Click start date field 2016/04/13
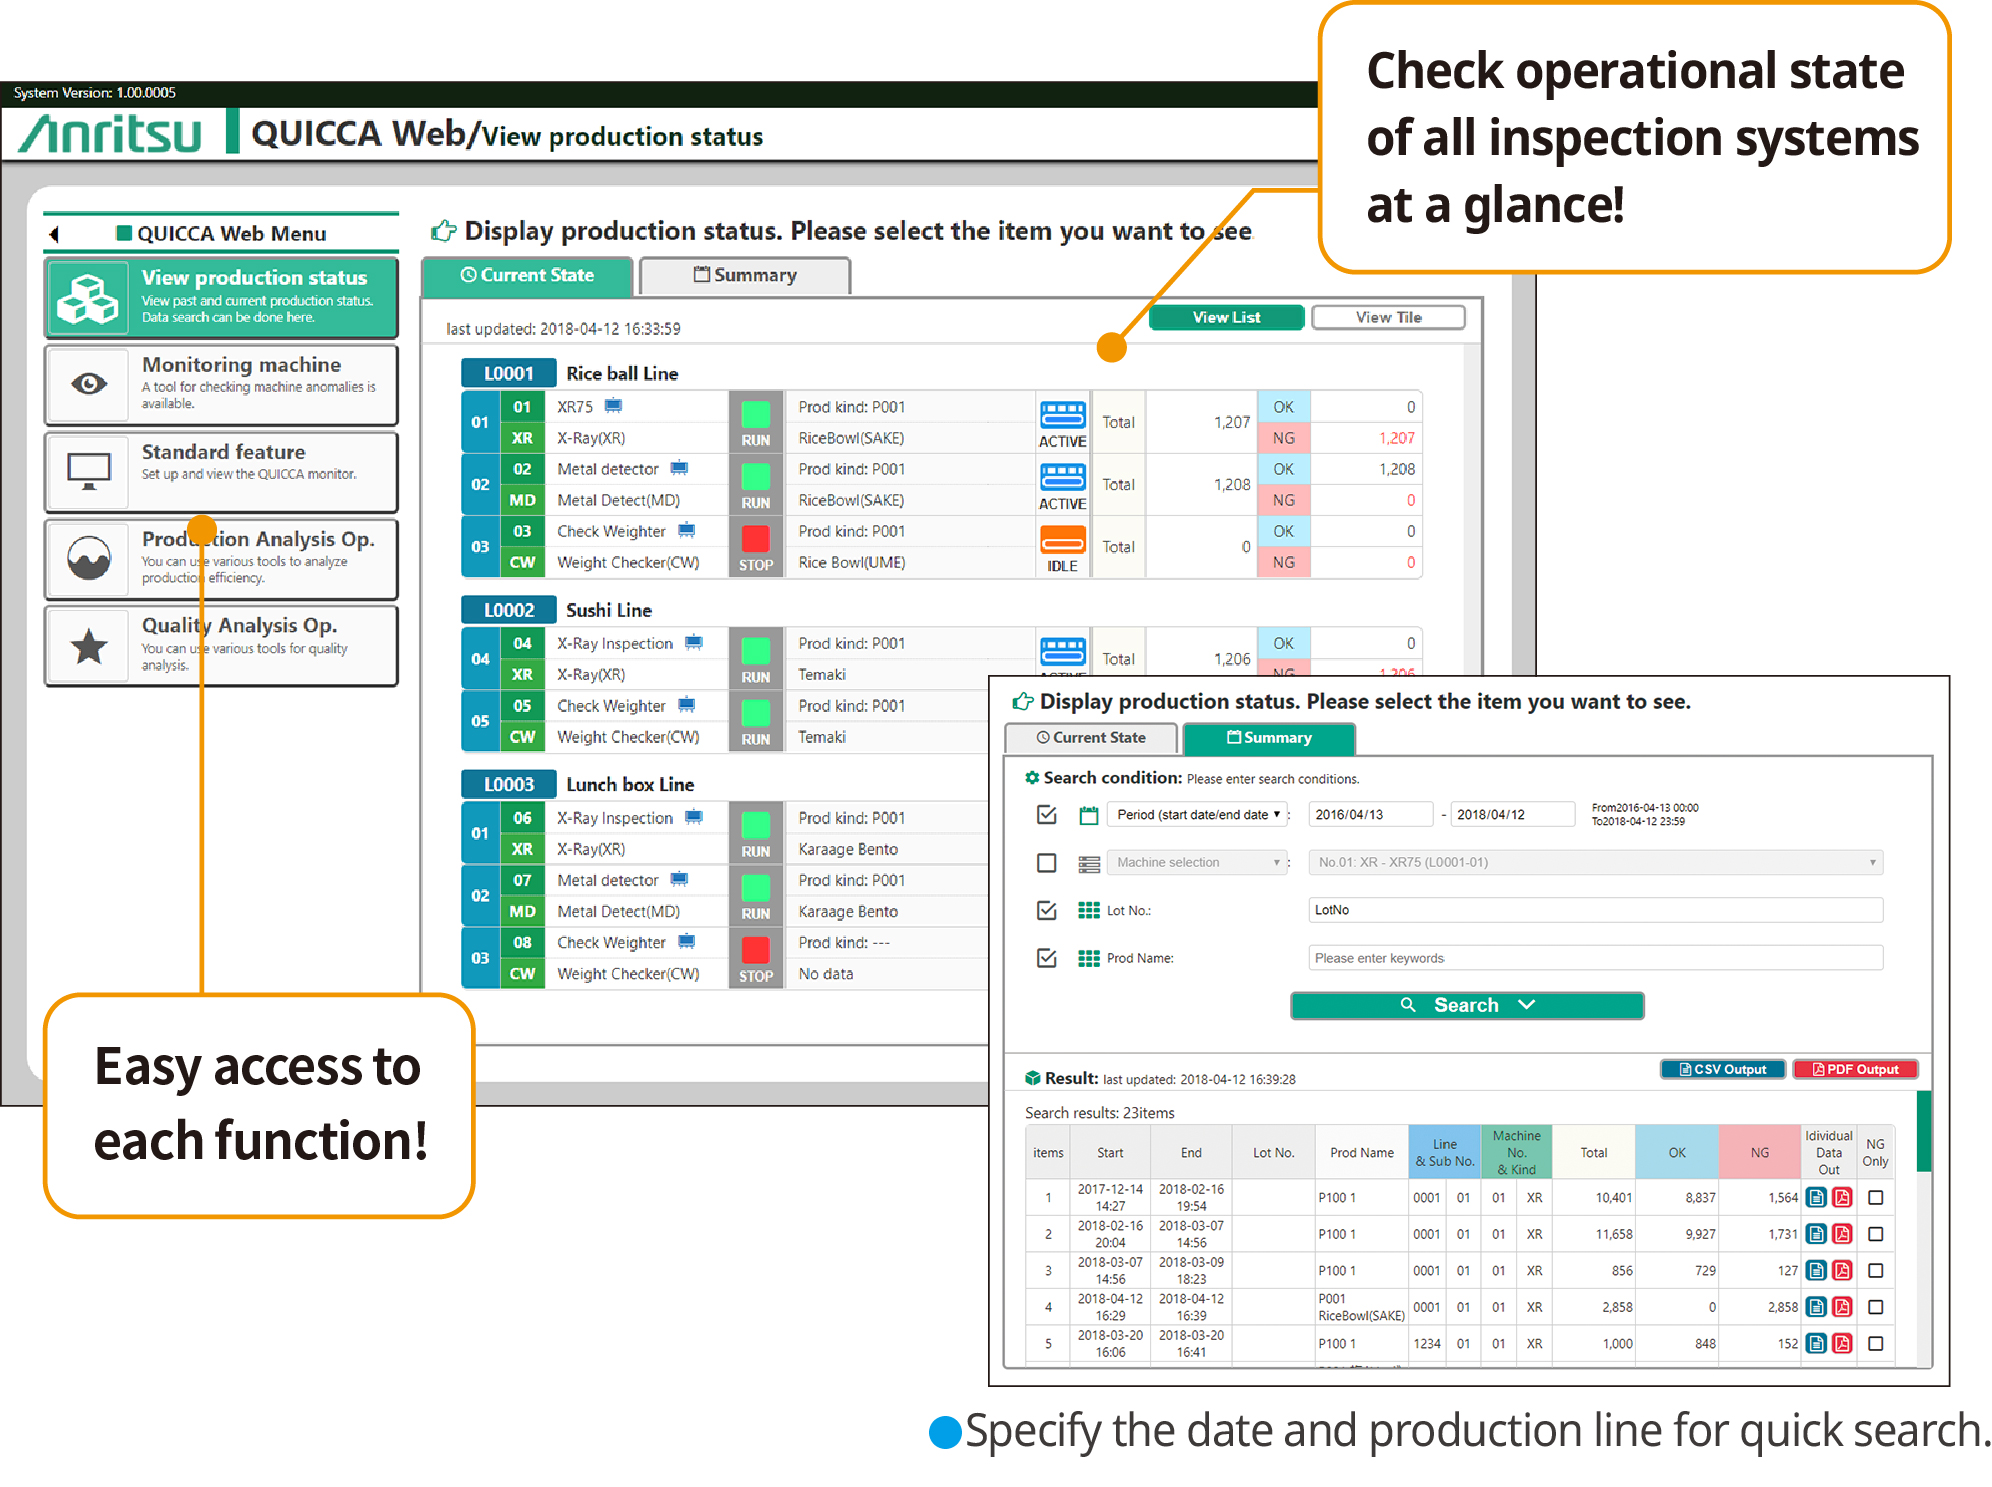The image size is (1992, 1487). pyautogui.click(x=1370, y=814)
